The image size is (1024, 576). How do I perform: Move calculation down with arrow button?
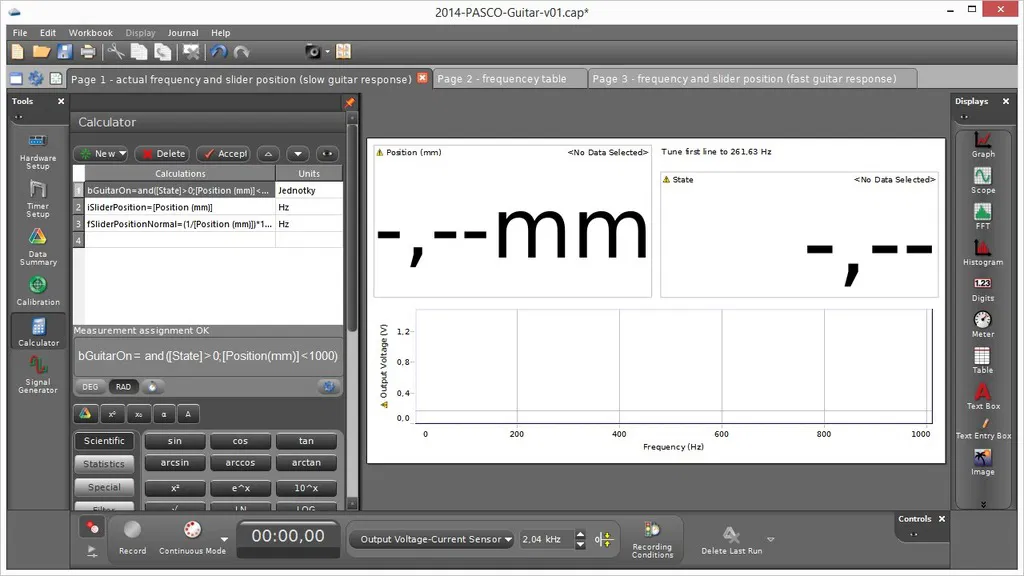(x=298, y=153)
